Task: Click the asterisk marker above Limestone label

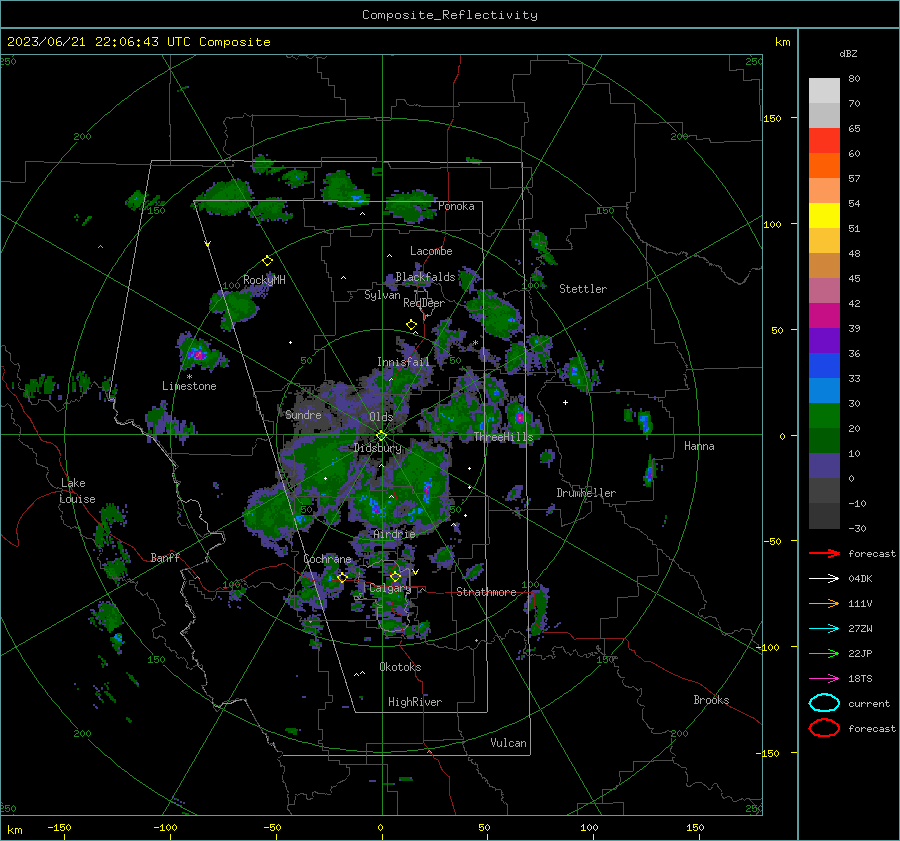Action: pyautogui.click(x=189, y=377)
